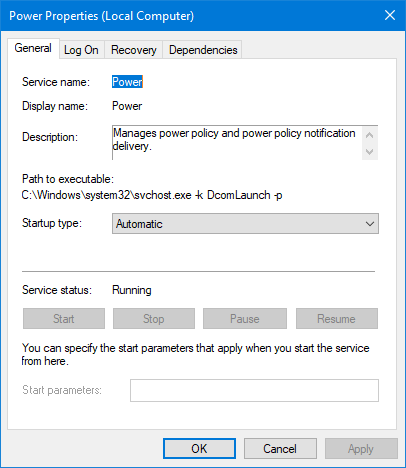Viewport: 406px width, 468px height.
Task: Close the Power Properties dialog window
Action: [390, 15]
